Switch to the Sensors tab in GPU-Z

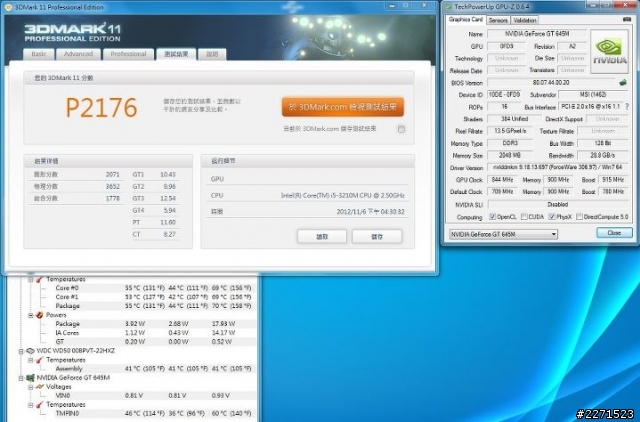(x=498, y=20)
